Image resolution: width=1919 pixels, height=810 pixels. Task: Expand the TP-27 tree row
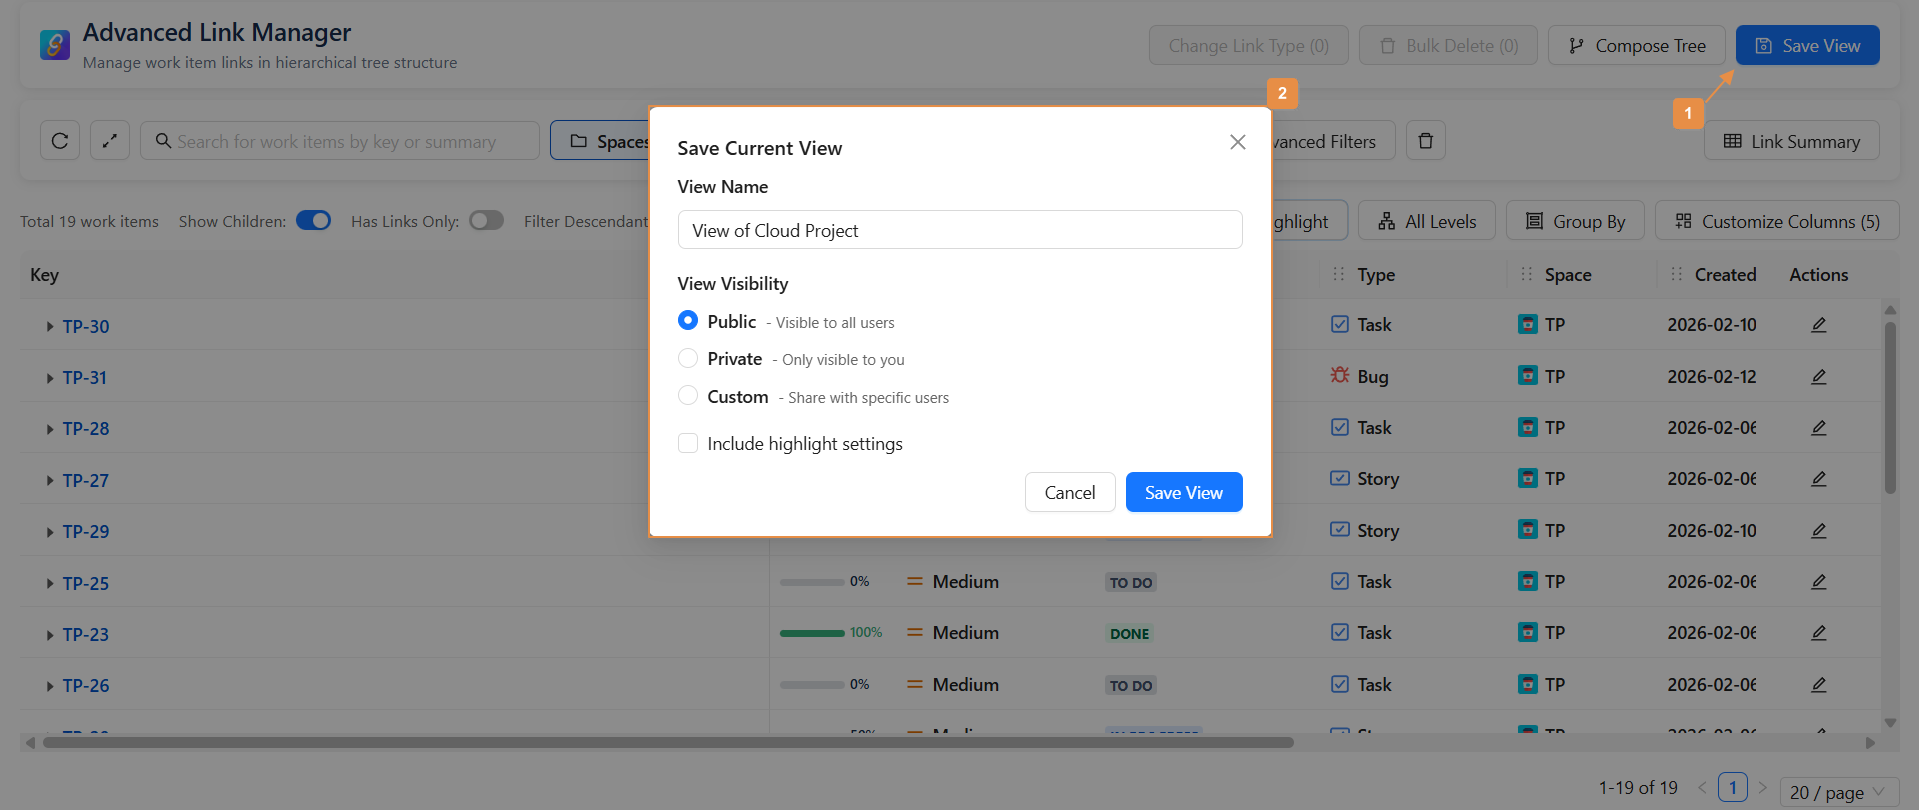click(x=50, y=481)
